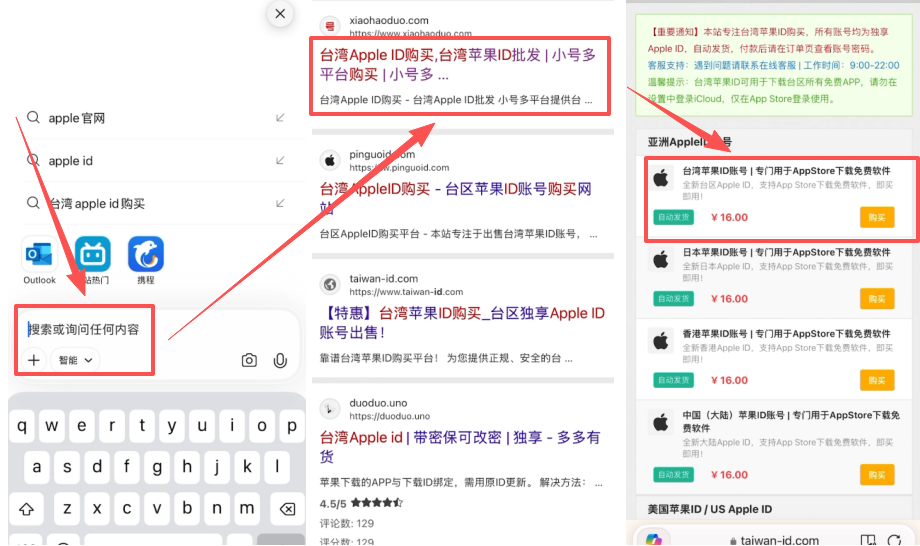920x546 pixels.
Task: Buy the 台湾苹果ID账号 with 购买 button
Action: tap(877, 218)
